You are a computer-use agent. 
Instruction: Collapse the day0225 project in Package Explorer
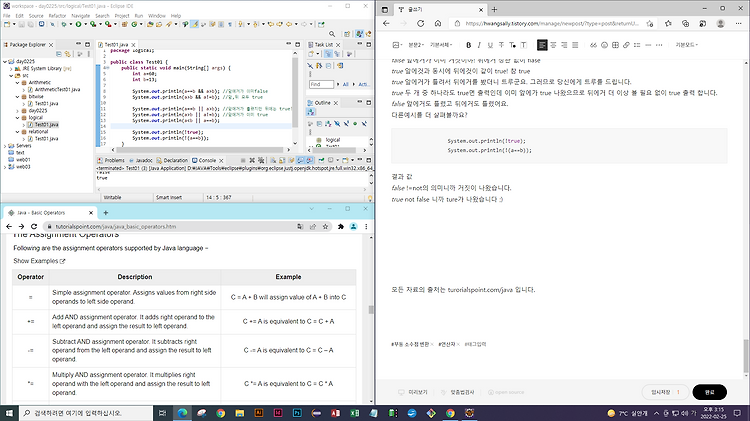(x=5, y=62)
